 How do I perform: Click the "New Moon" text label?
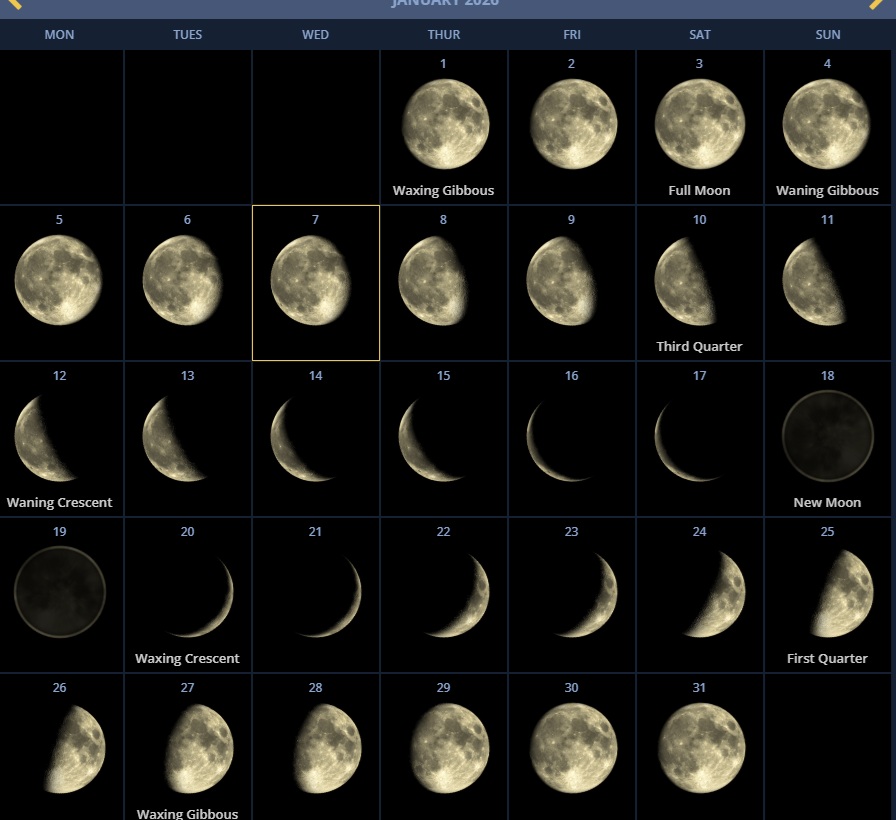click(x=827, y=502)
